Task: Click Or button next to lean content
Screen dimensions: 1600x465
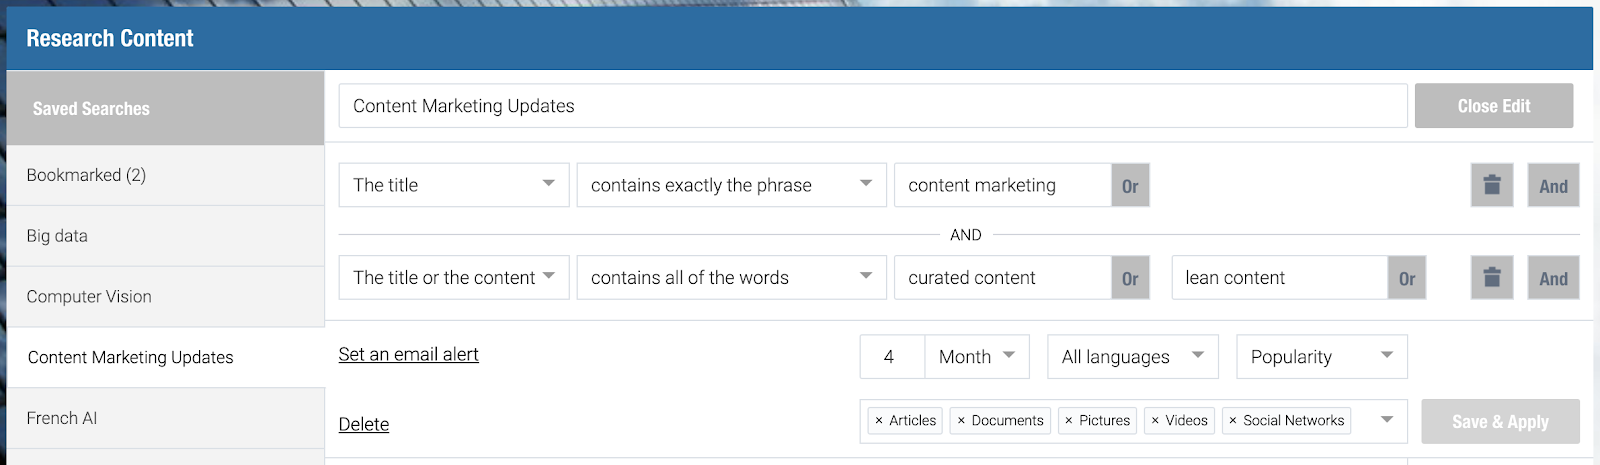Action: click(x=1406, y=279)
